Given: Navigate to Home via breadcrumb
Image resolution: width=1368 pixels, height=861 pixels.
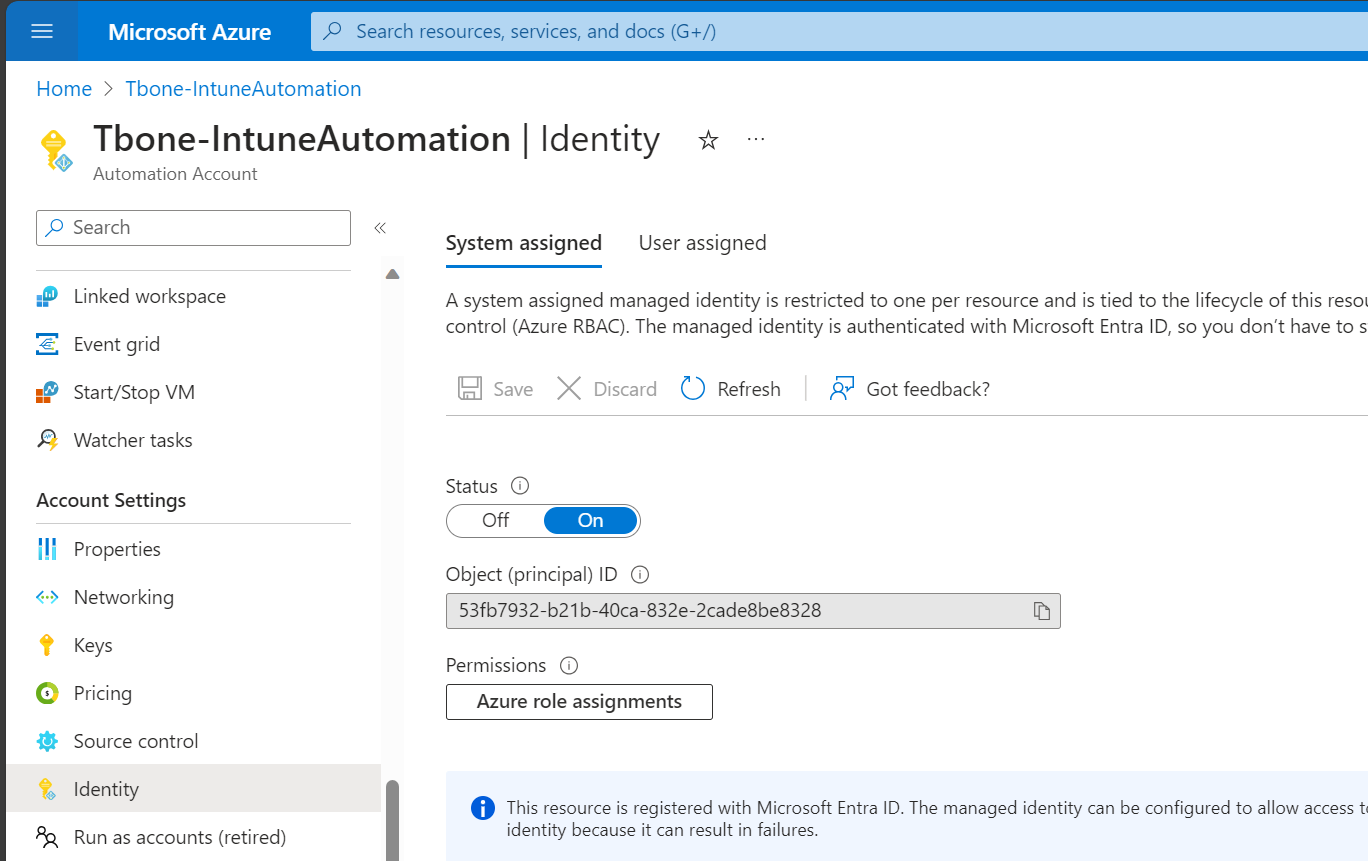Looking at the screenshot, I should 64,88.
